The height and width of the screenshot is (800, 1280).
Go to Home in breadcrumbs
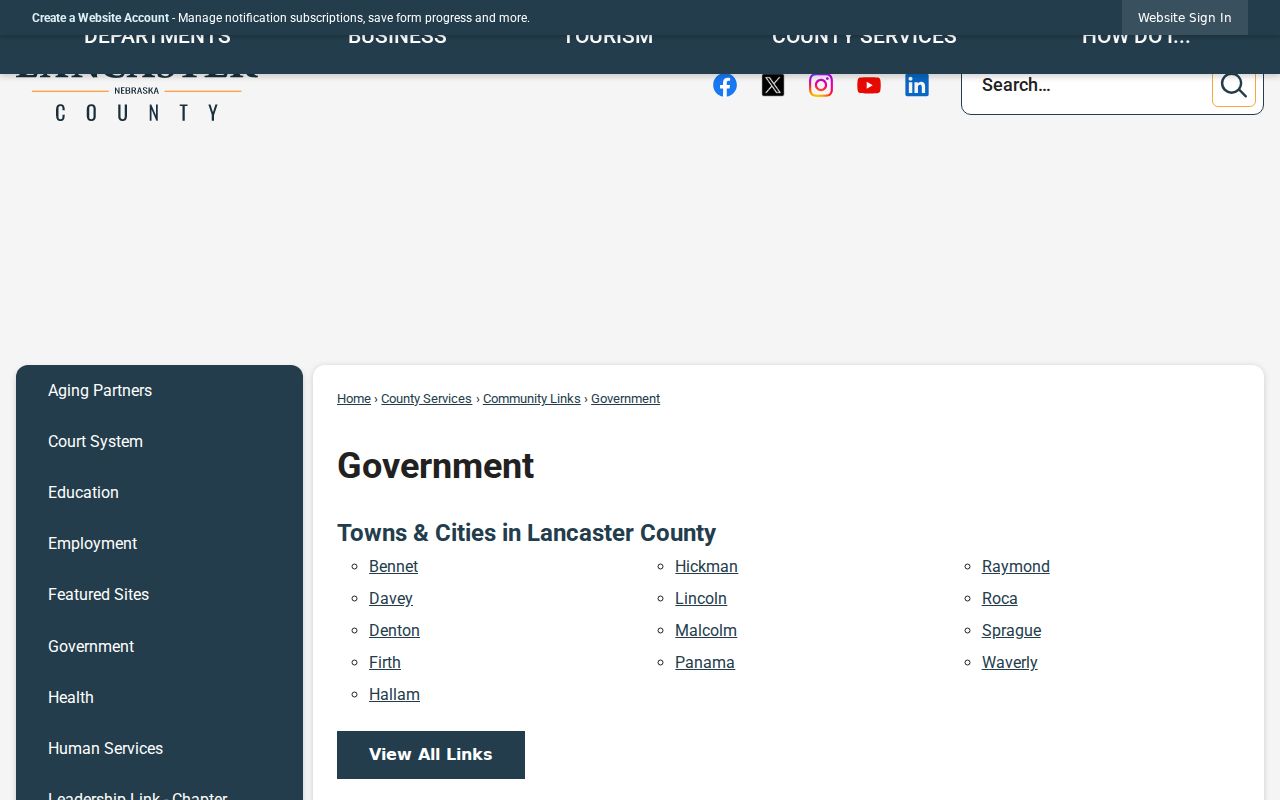(354, 398)
